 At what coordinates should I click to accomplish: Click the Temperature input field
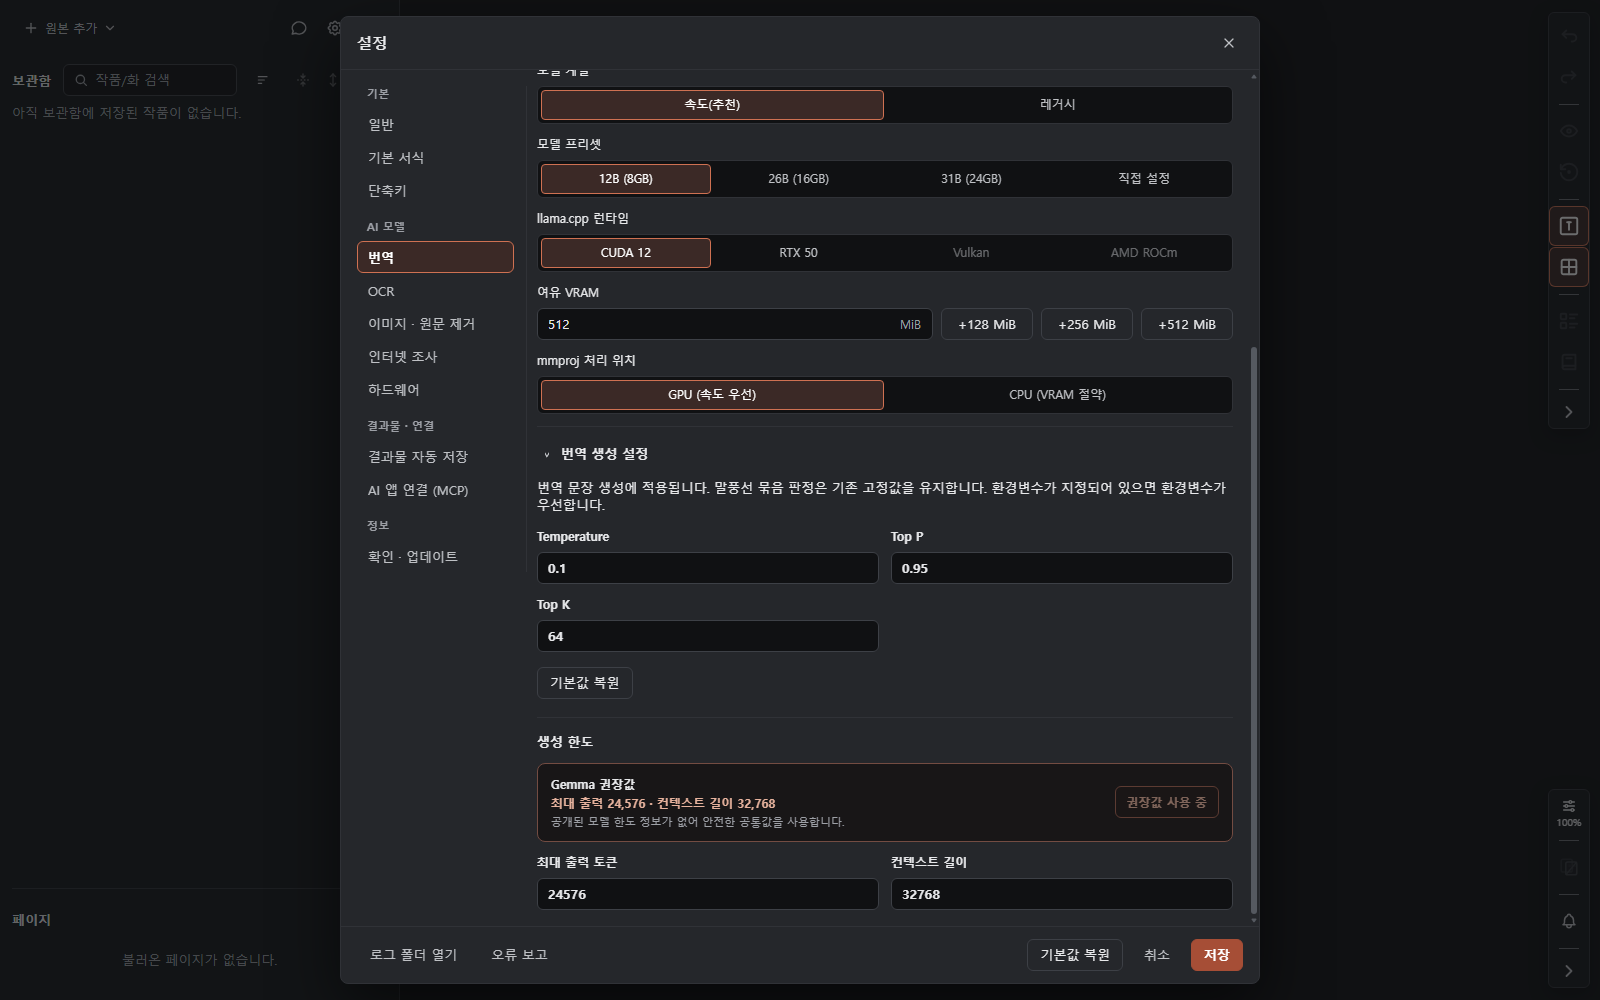click(x=708, y=568)
